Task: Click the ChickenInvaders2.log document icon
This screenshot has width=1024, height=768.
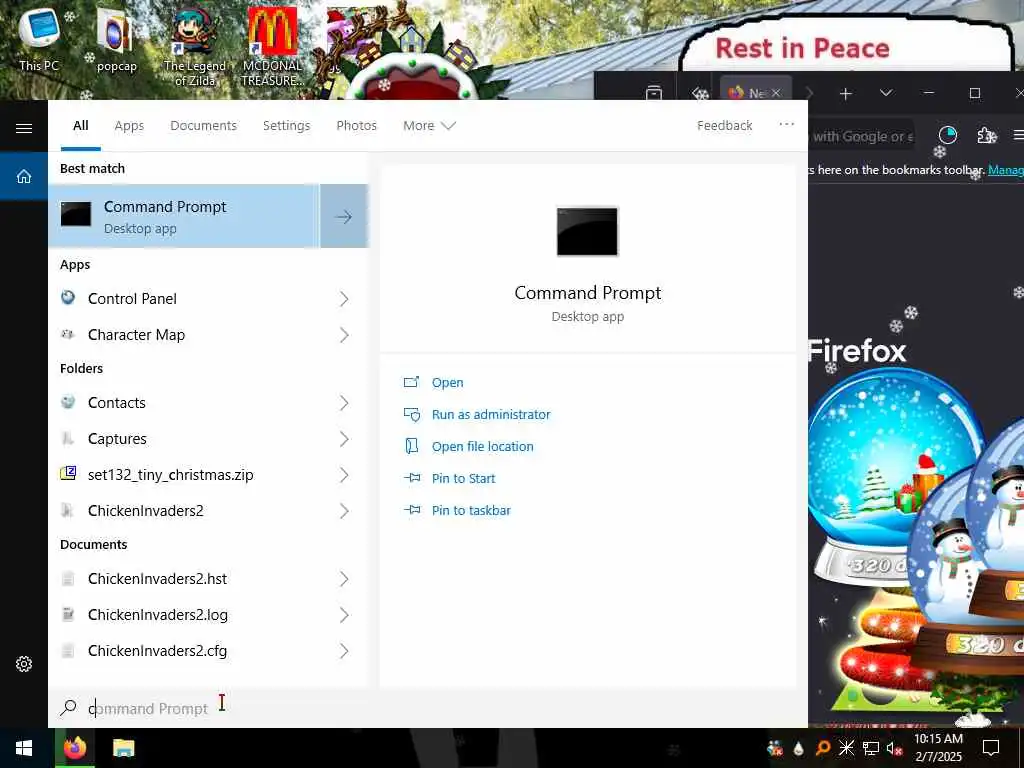Action: coord(68,614)
